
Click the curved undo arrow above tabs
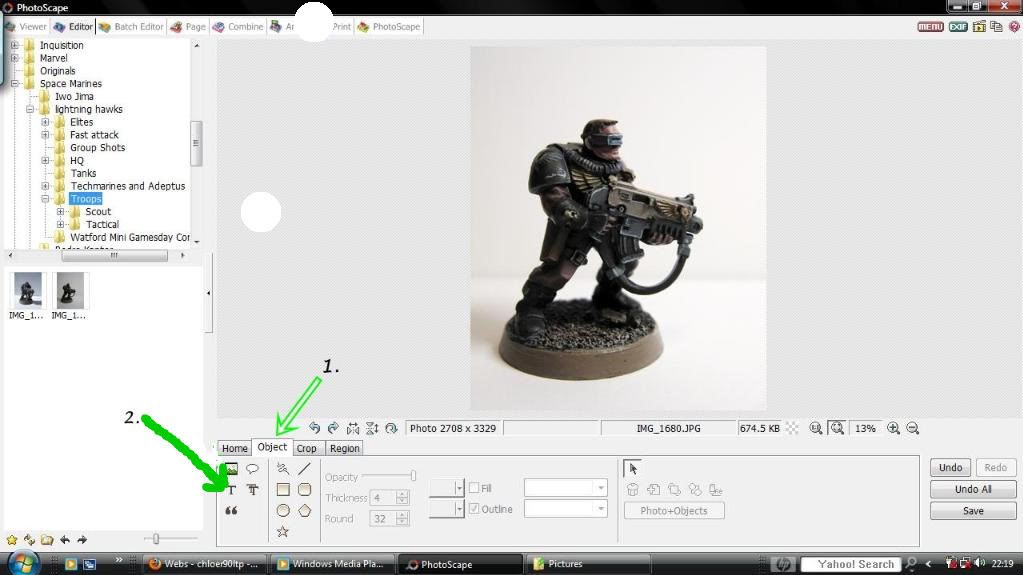point(314,428)
